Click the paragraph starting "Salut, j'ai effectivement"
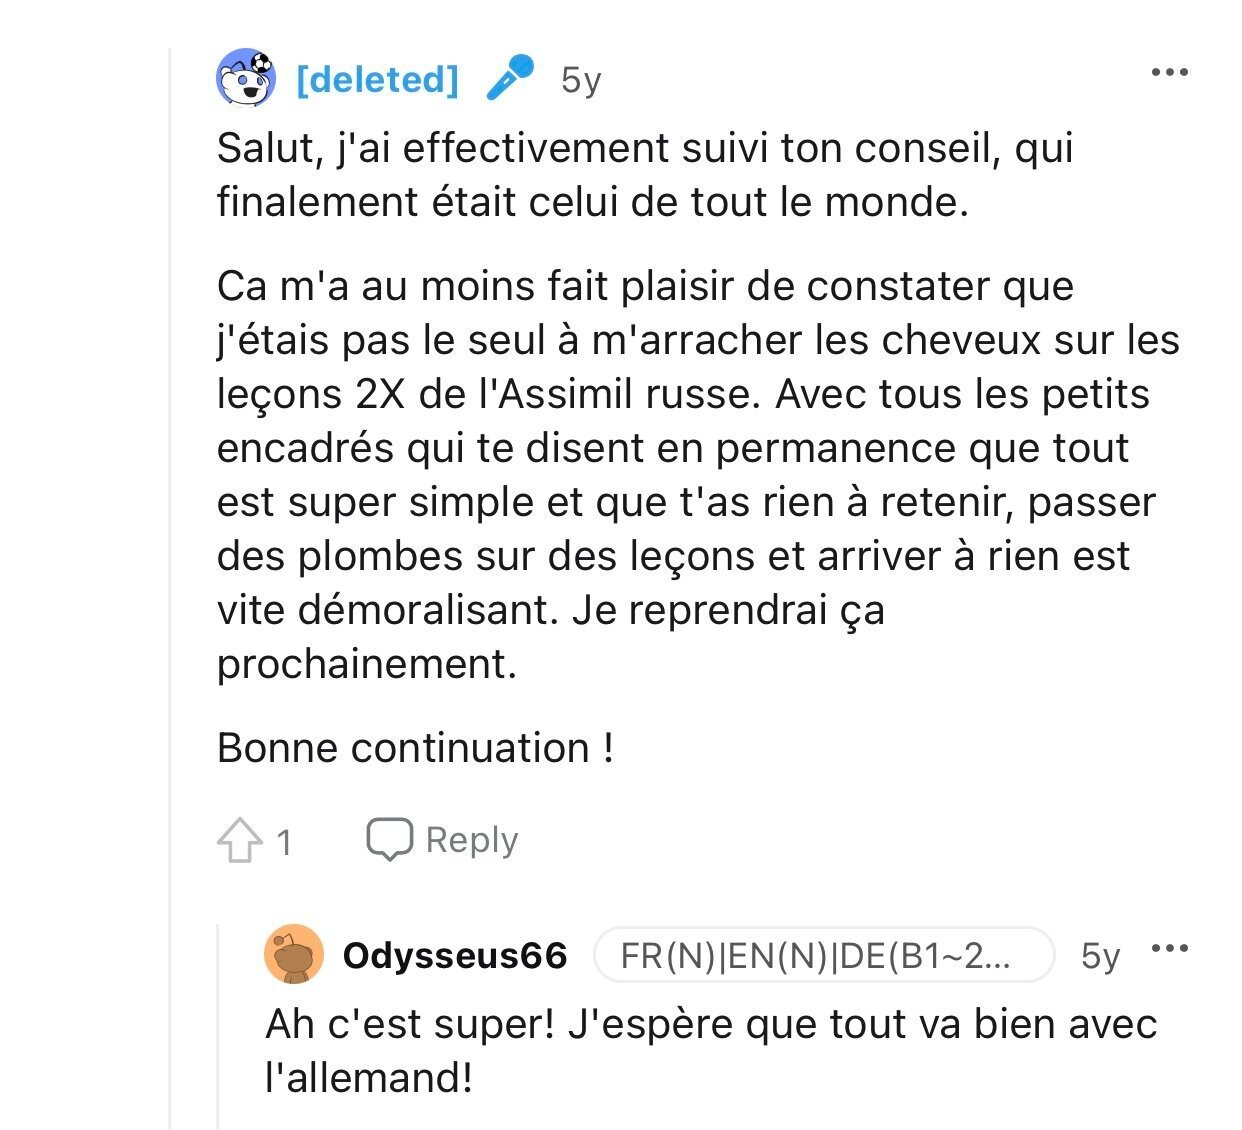The width and height of the screenshot is (1242, 1130). (645, 175)
